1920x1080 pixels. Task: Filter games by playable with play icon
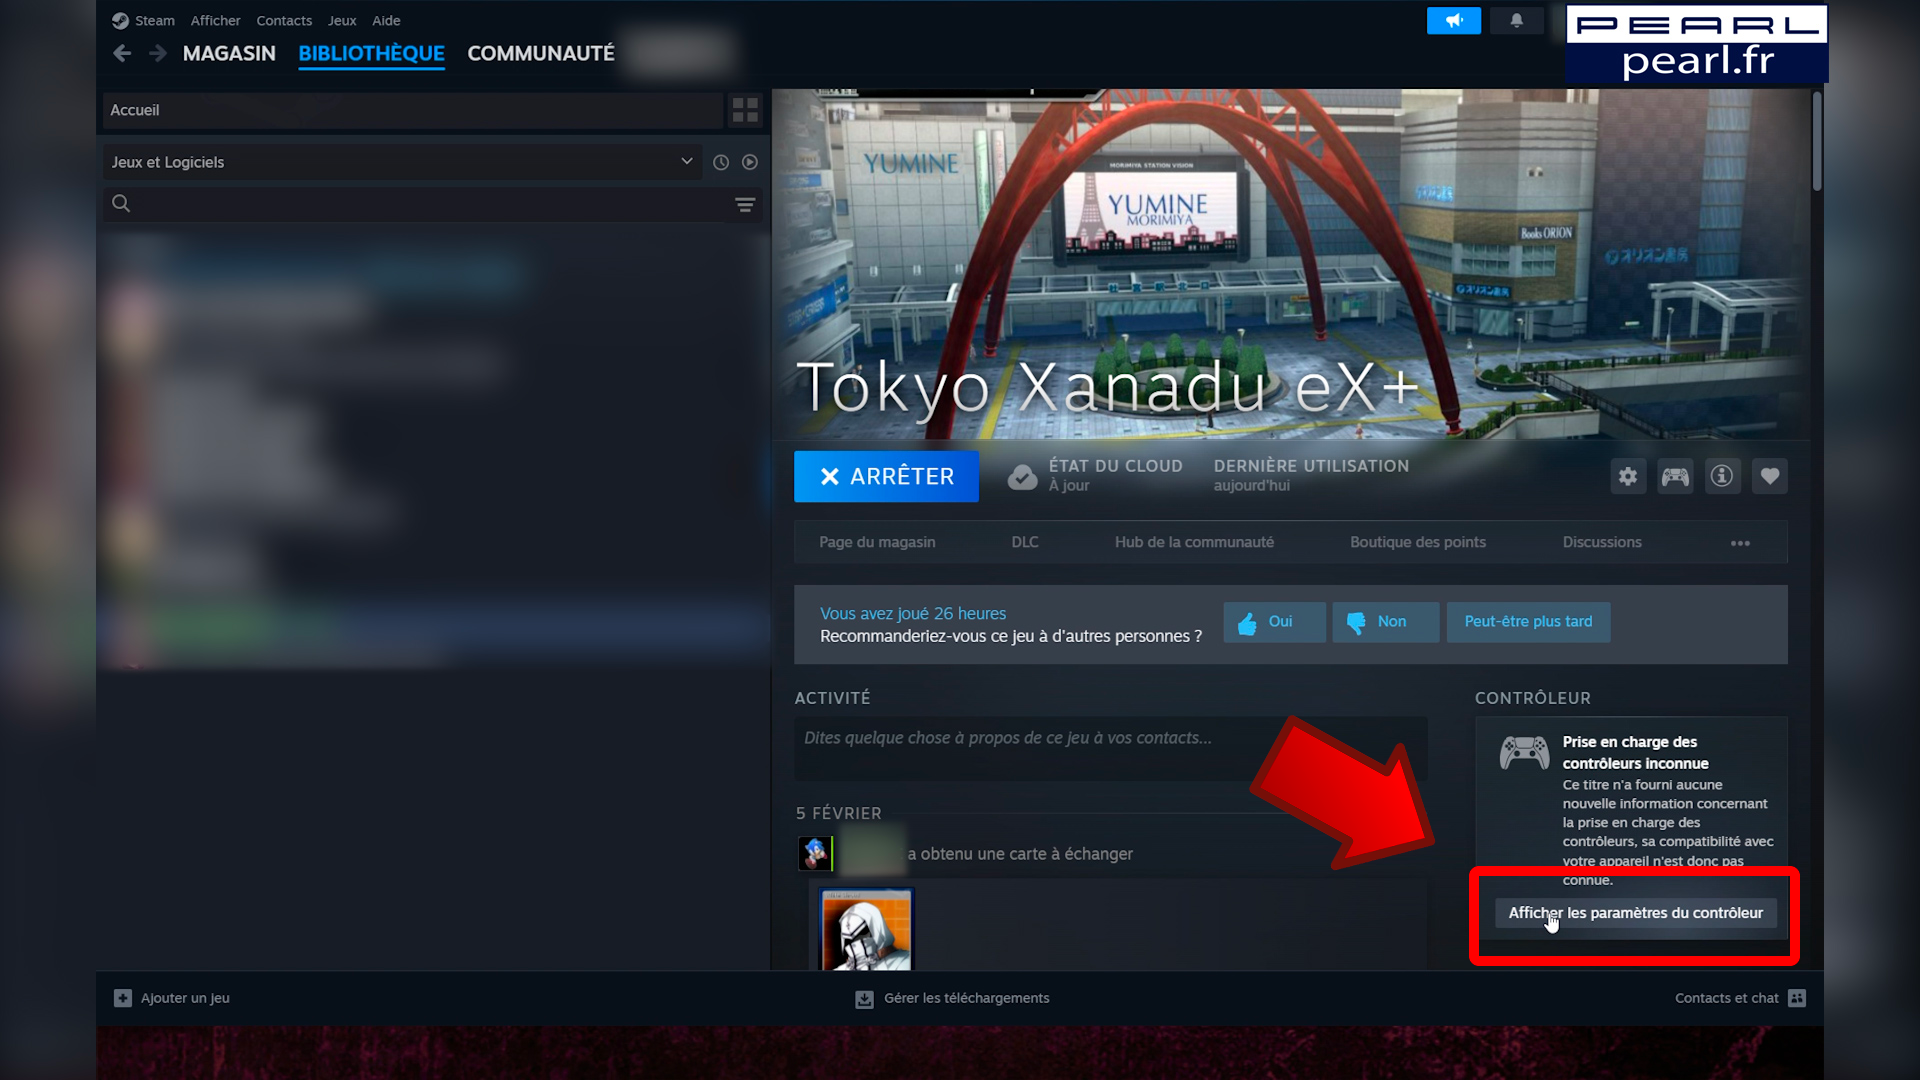(x=750, y=161)
